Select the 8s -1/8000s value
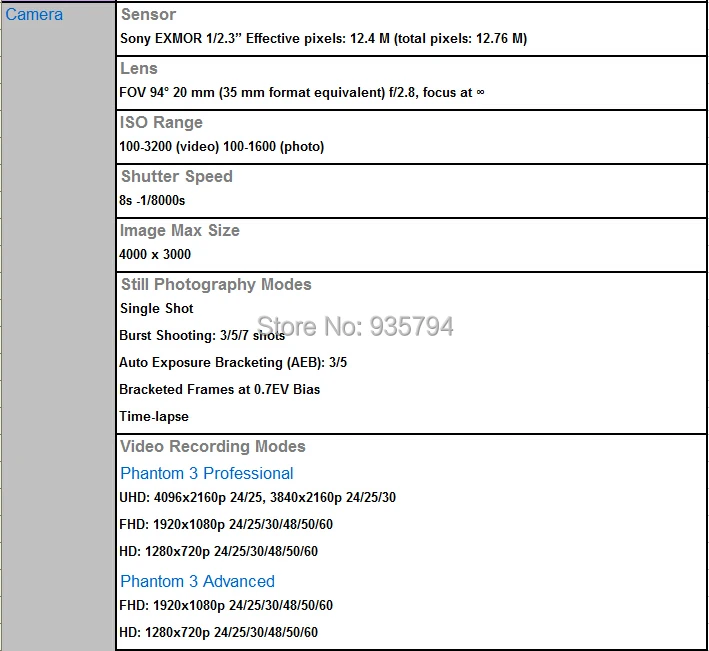709x651 pixels. pos(152,200)
